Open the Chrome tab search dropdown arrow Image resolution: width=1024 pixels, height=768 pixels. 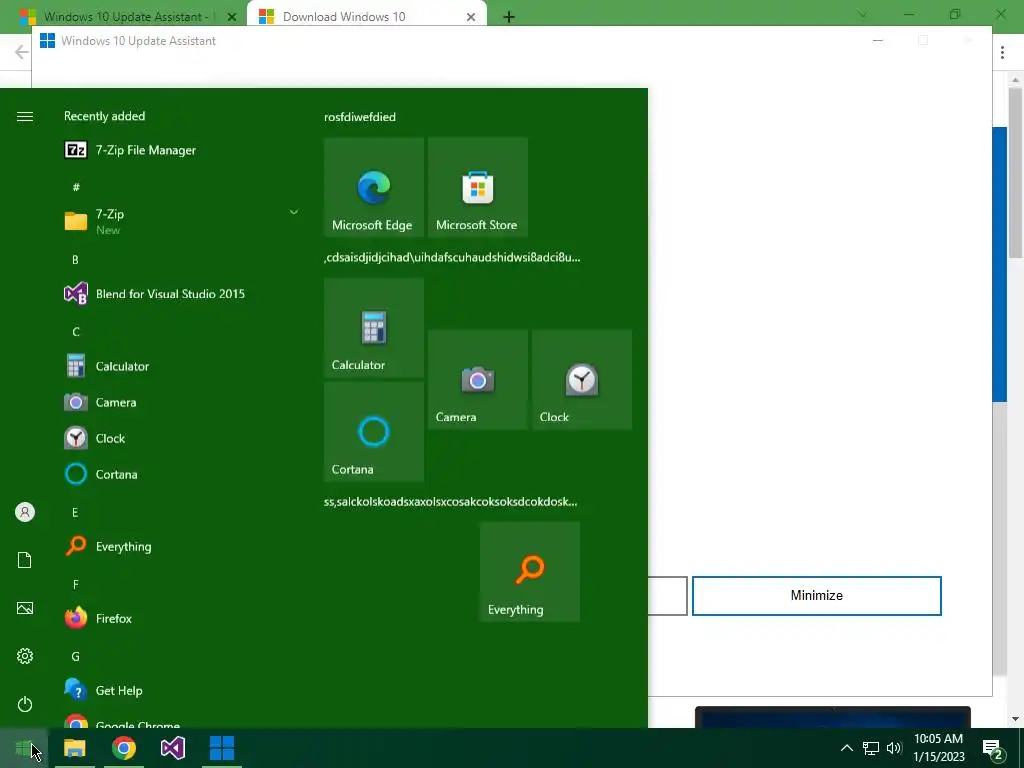pyautogui.click(x=862, y=14)
